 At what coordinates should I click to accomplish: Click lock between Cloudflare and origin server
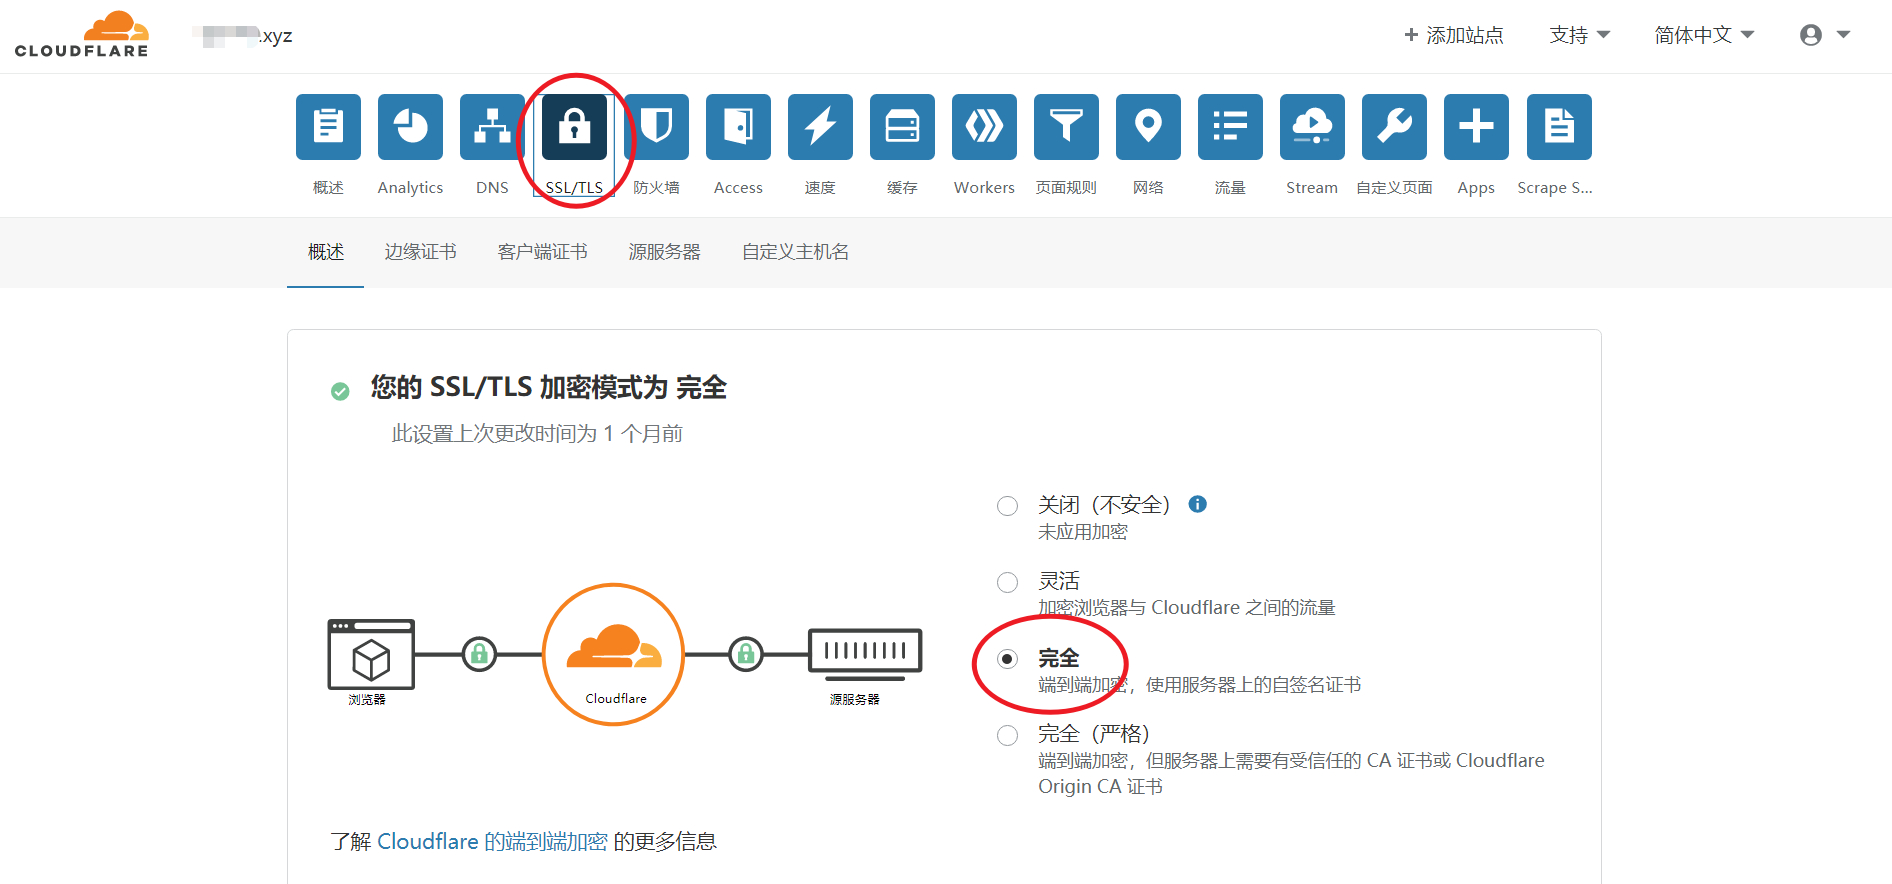(x=745, y=654)
